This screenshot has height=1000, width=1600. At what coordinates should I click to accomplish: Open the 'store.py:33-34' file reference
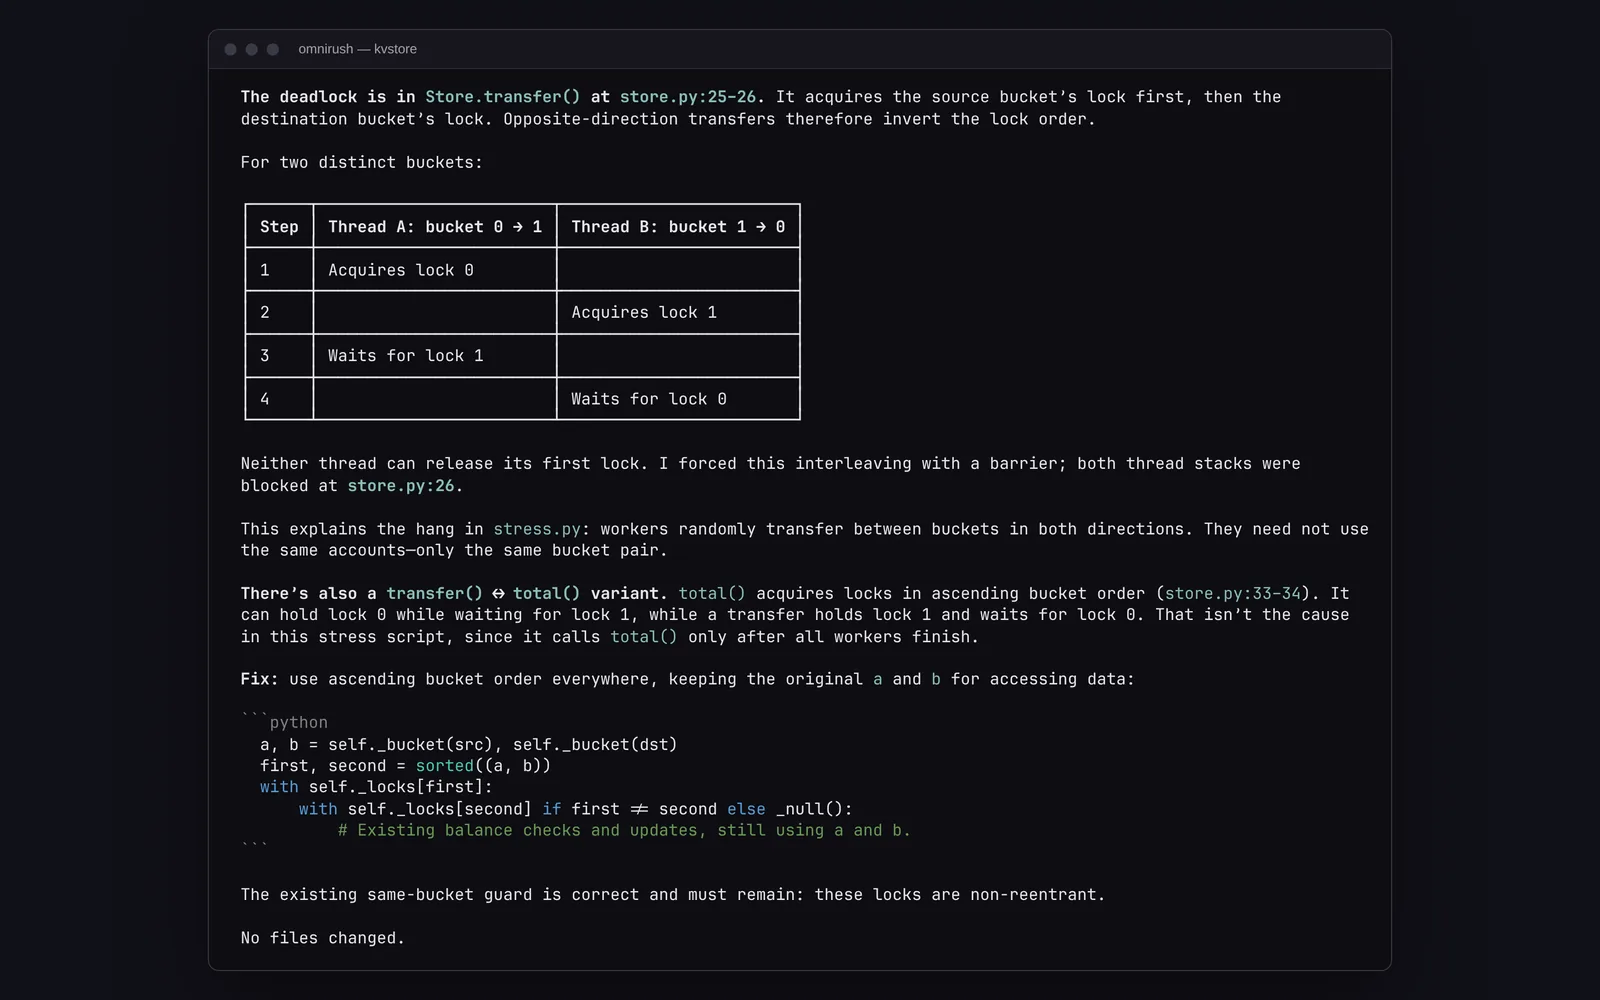[x=1233, y=593]
